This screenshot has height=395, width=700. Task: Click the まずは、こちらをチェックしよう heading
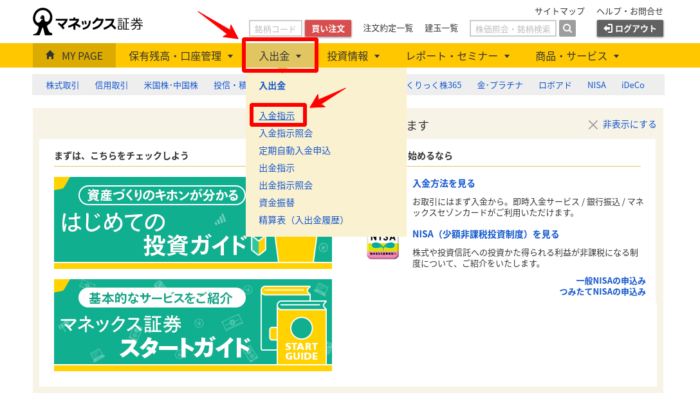pos(121,156)
